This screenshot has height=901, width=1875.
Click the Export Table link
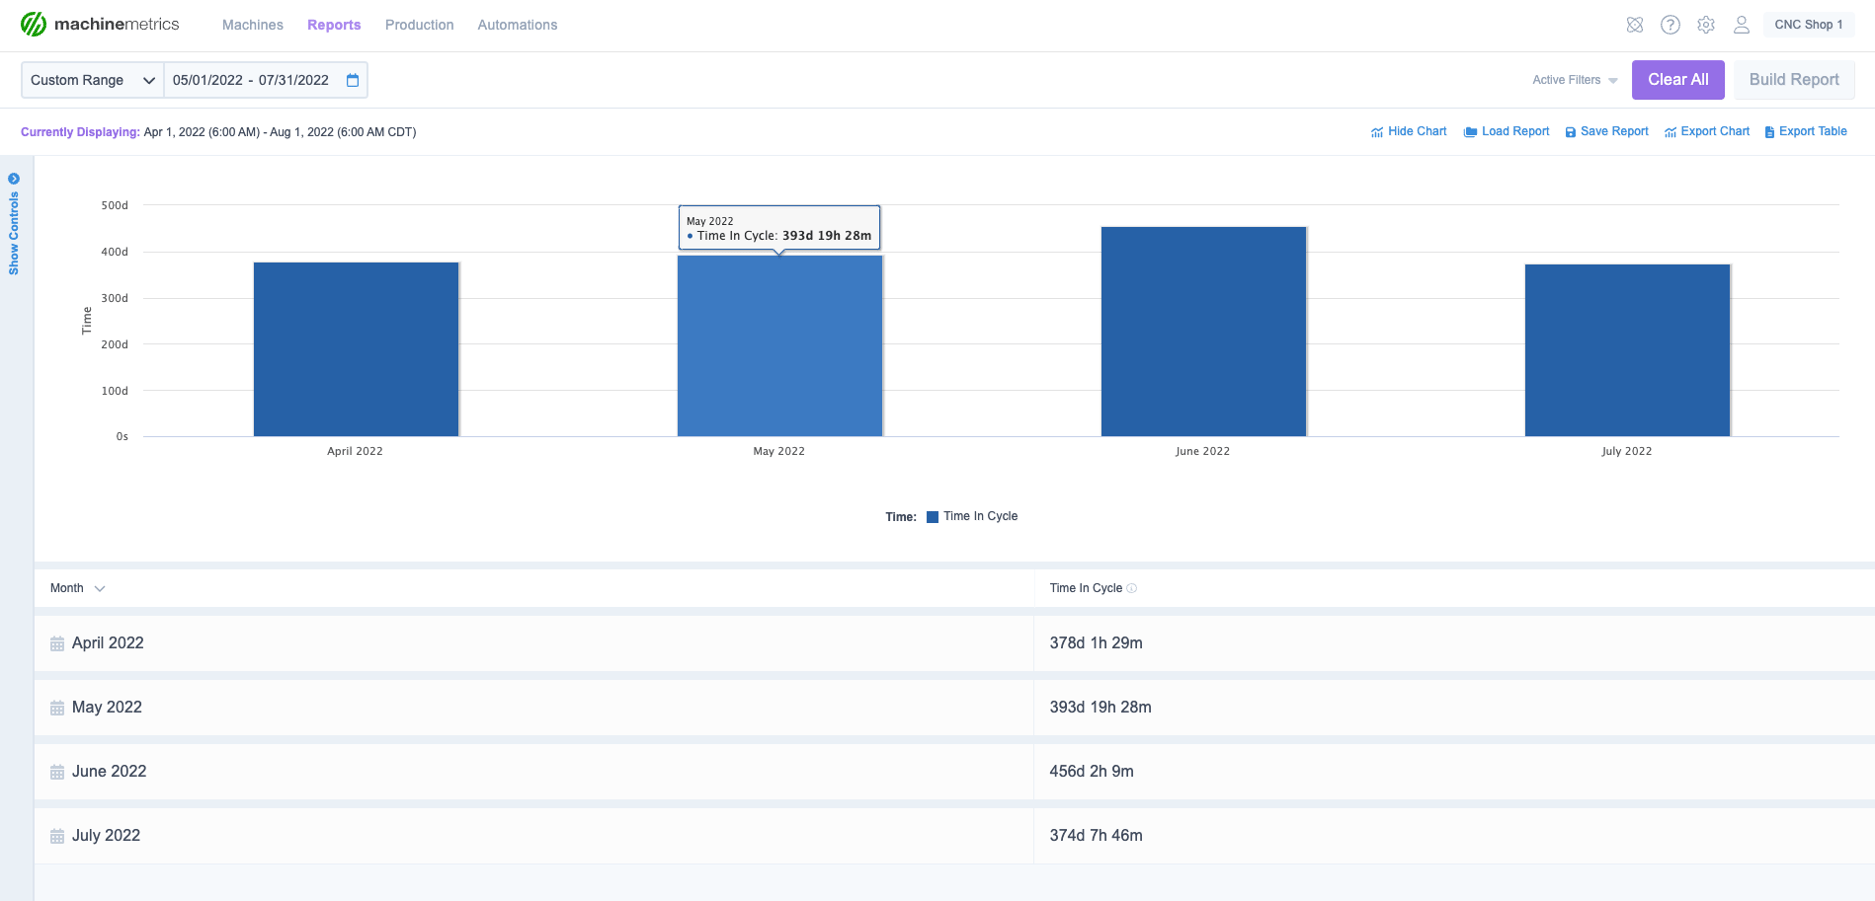(x=1805, y=132)
